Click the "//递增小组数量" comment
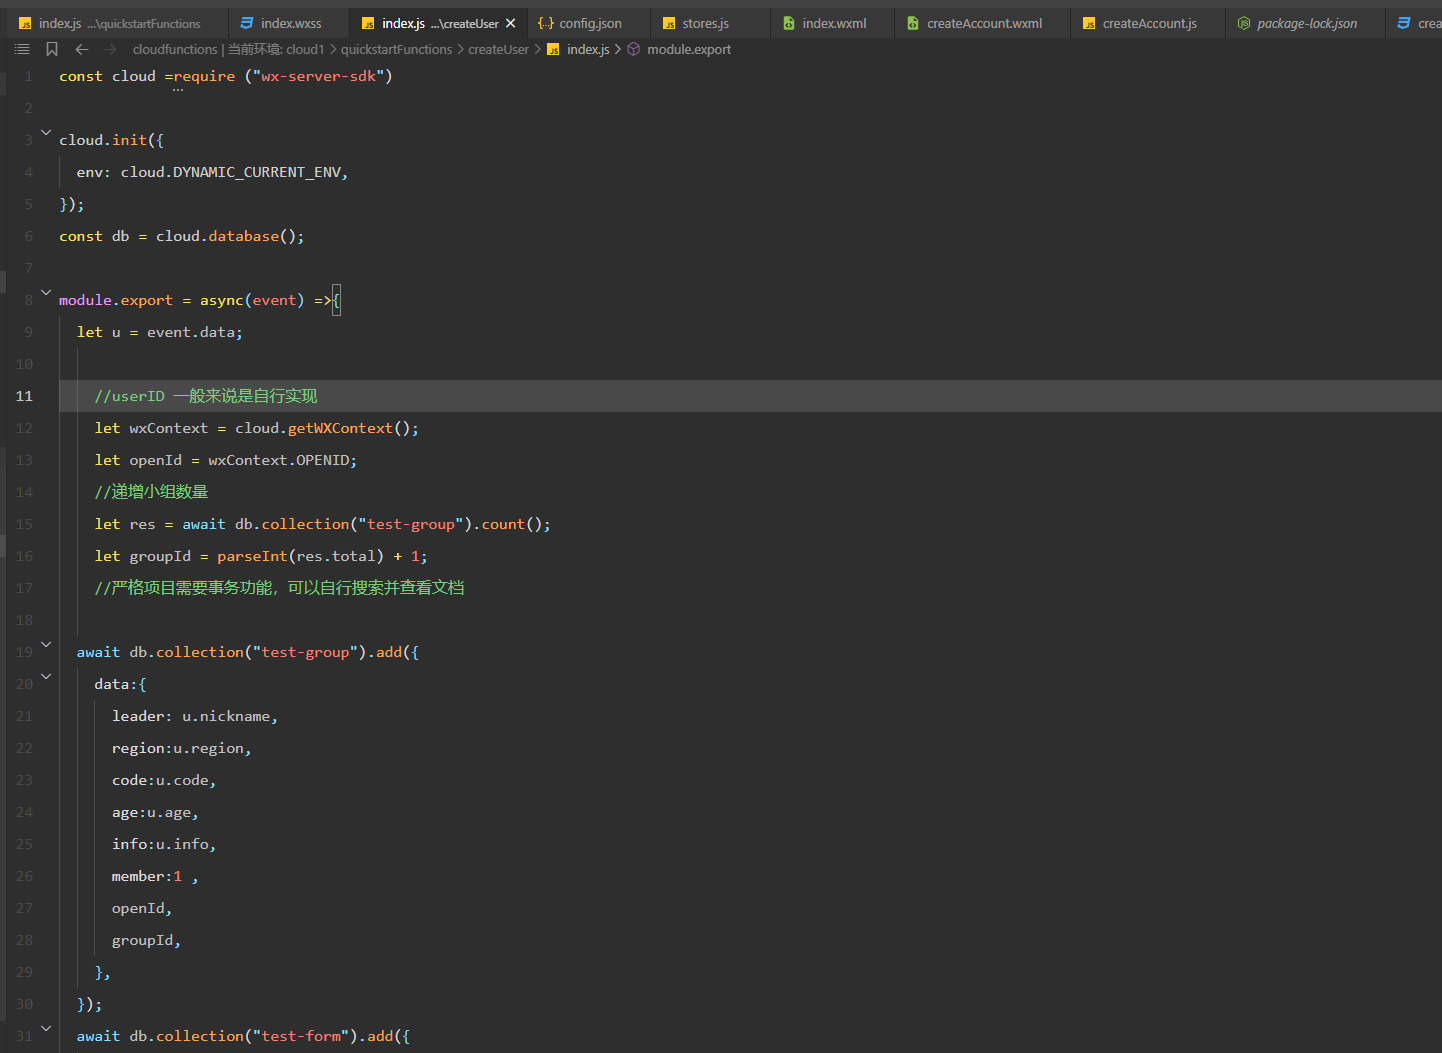Image resolution: width=1442 pixels, height=1053 pixels. click(152, 492)
